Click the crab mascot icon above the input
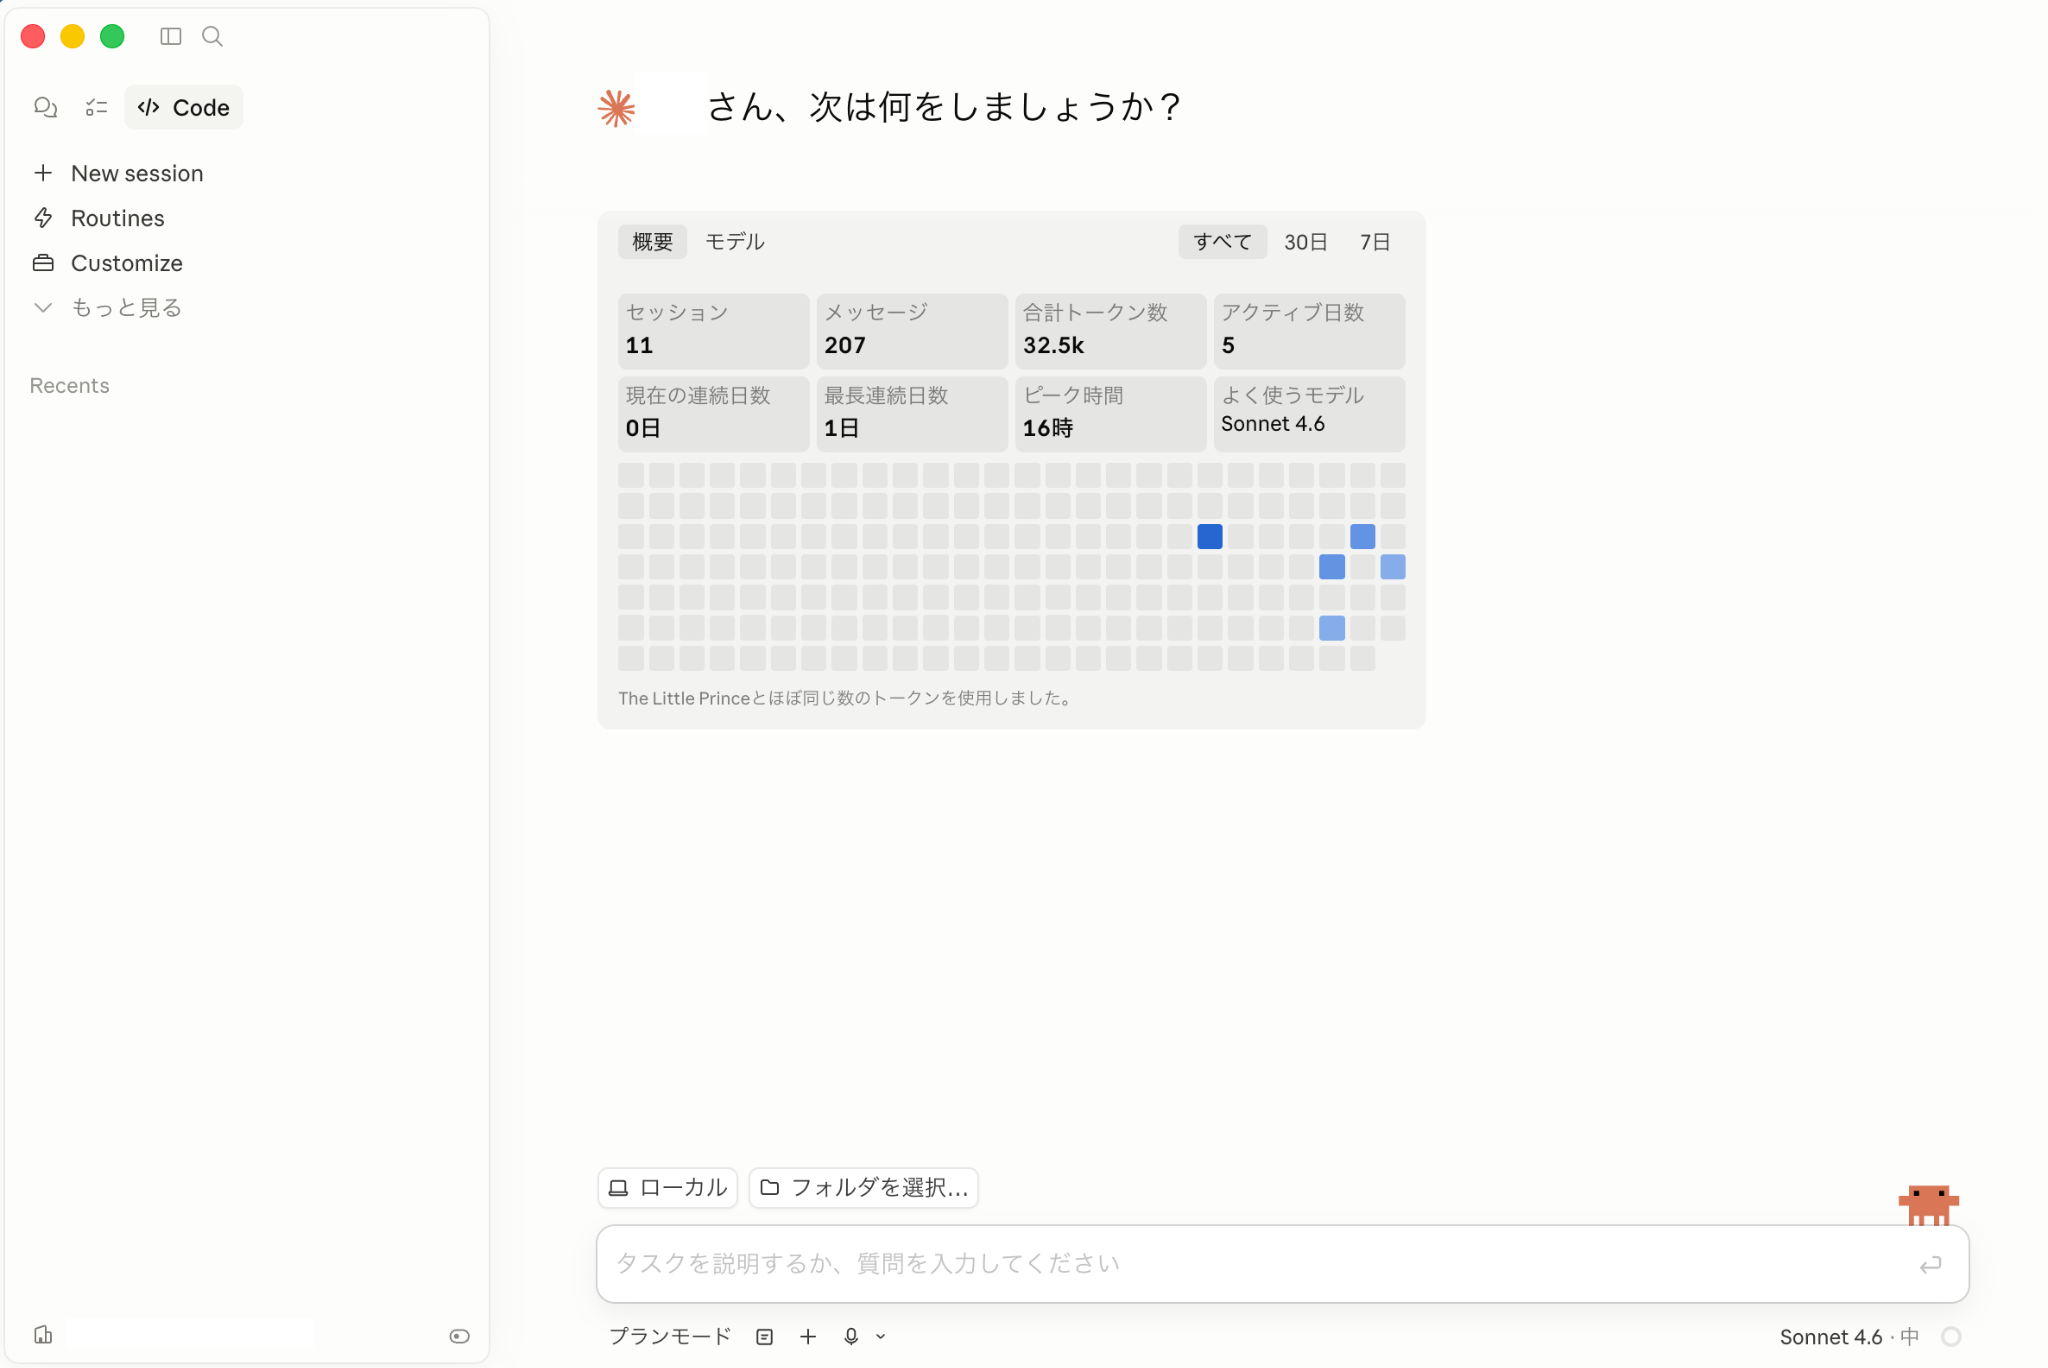Screen dimensions: 2048x1368 pyautogui.click(x=1928, y=1205)
